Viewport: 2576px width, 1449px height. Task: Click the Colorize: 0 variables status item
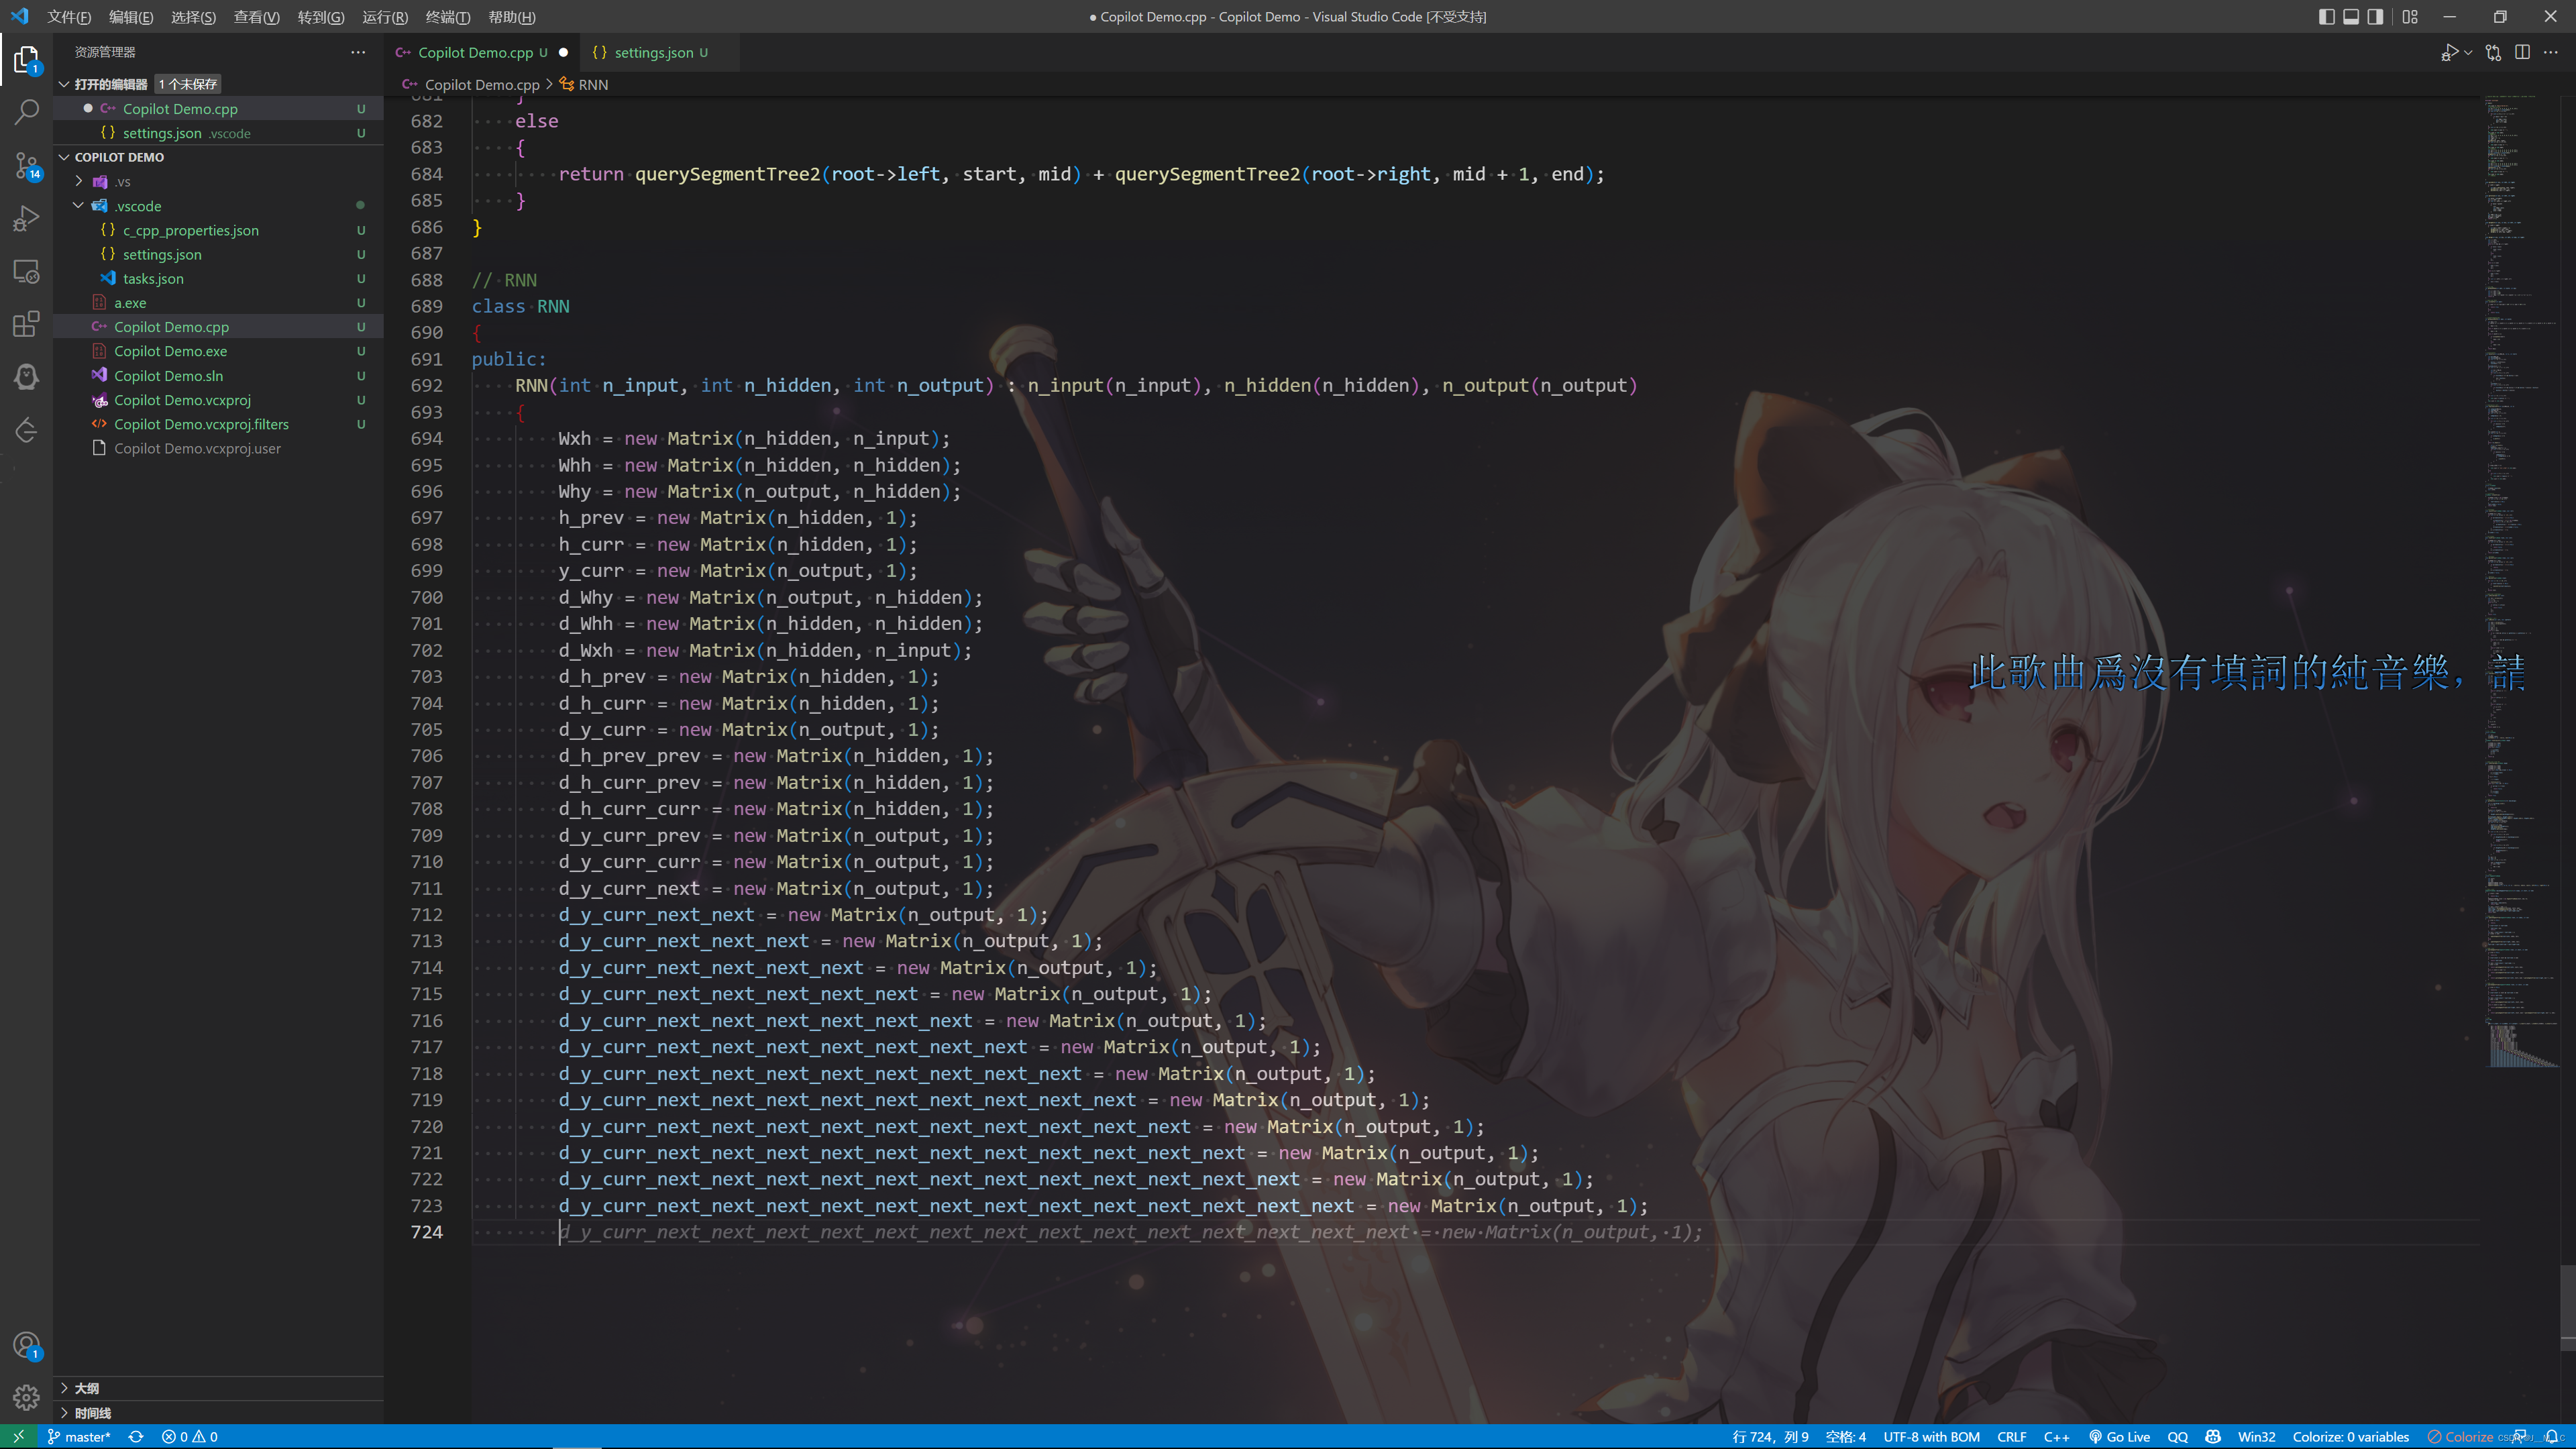click(2350, 1436)
